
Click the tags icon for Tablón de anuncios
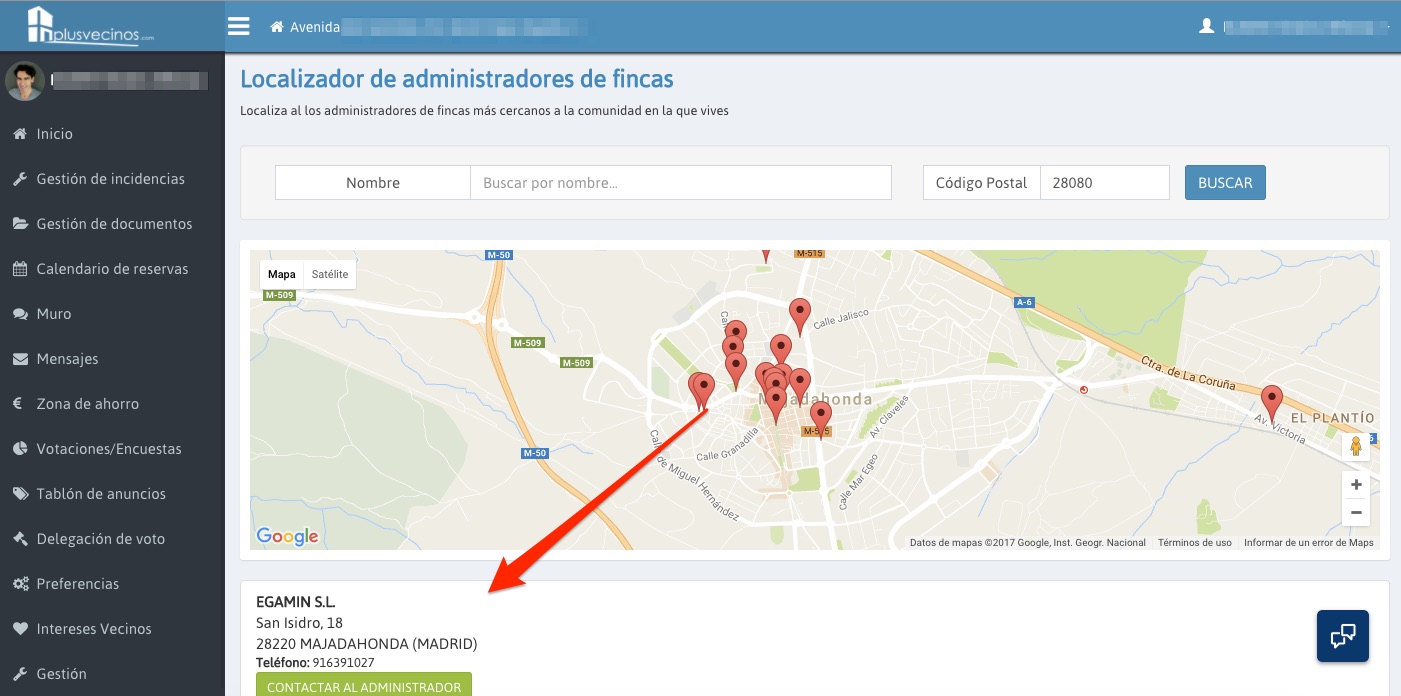19,493
